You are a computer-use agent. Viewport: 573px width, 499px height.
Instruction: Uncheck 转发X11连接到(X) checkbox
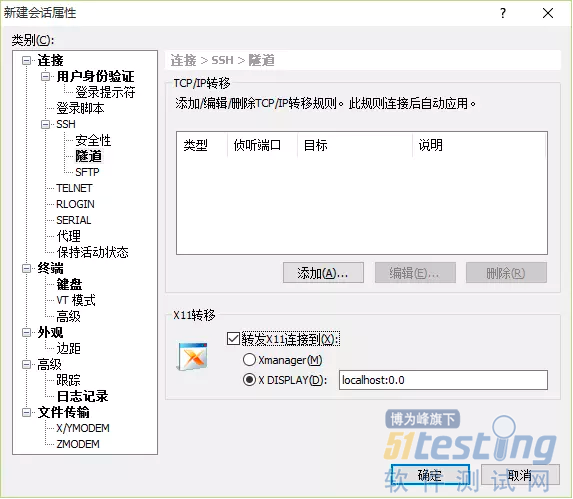coord(234,339)
